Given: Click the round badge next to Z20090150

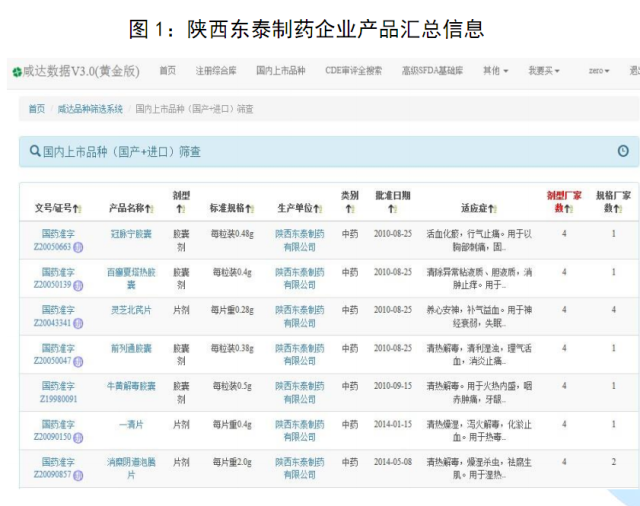Looking at the screenshot, I should point(78,437).
